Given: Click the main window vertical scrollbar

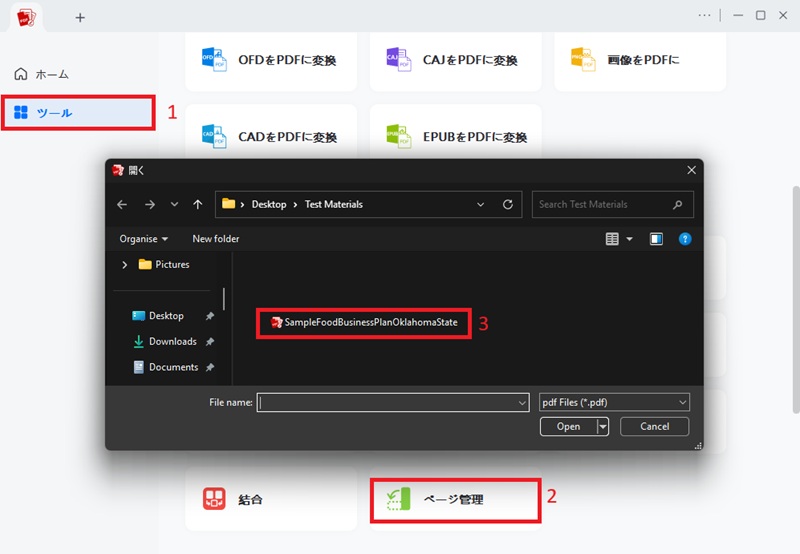Looking at the screenshot, I should pyautogui.click(x=796, y=300).
